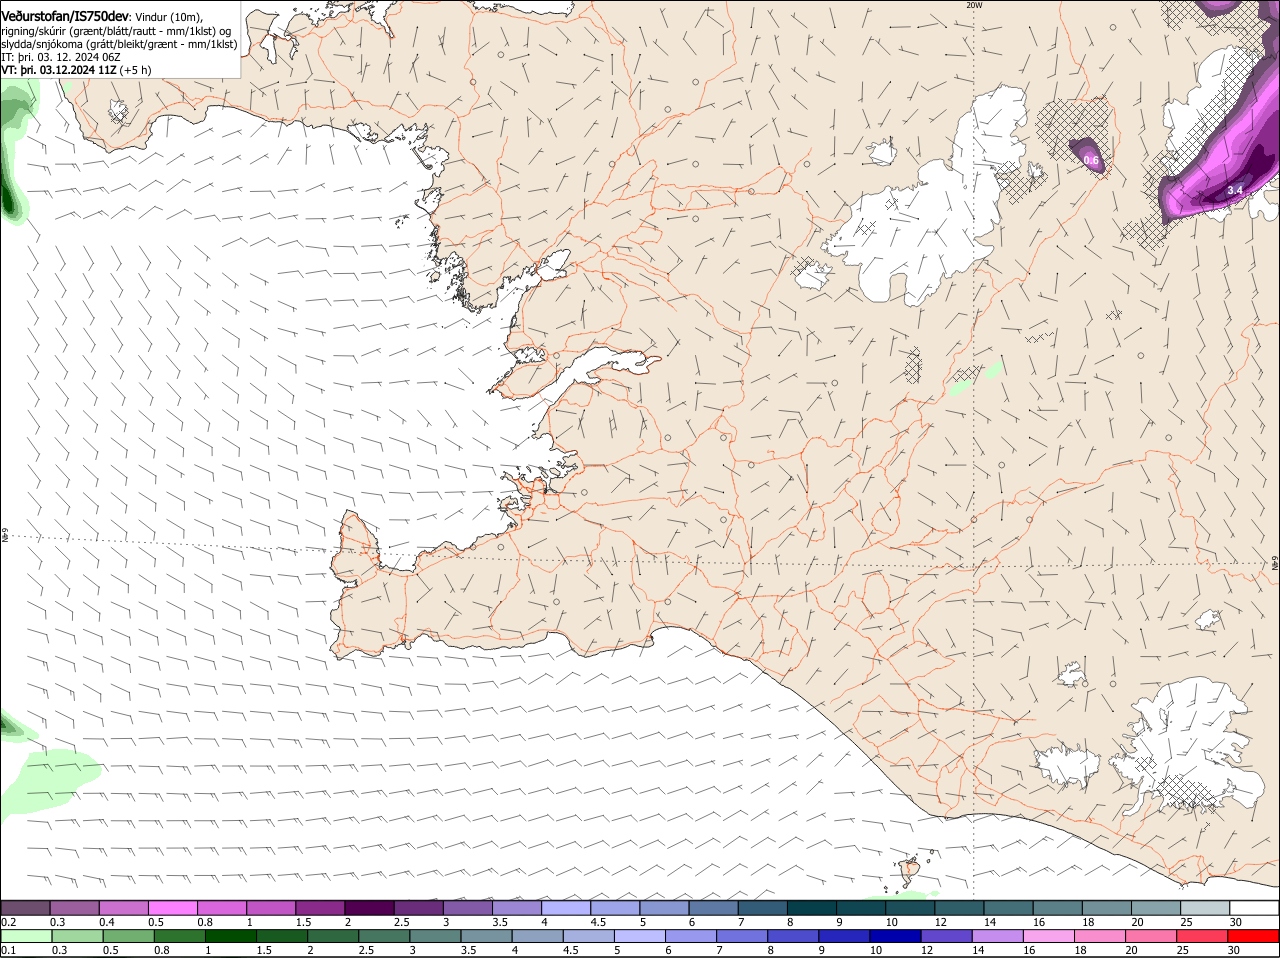This screenshot has width=1280, height=958.
Task: Select the lower legend swatch labeled 6
Action: click(x=690, y=936)
